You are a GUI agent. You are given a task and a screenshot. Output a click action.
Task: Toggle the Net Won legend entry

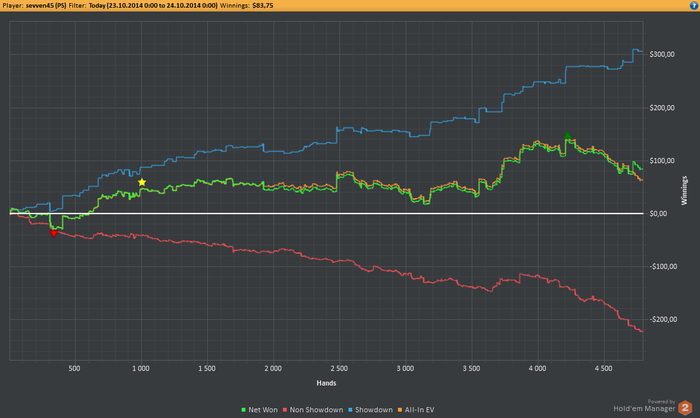coord(259,410)
